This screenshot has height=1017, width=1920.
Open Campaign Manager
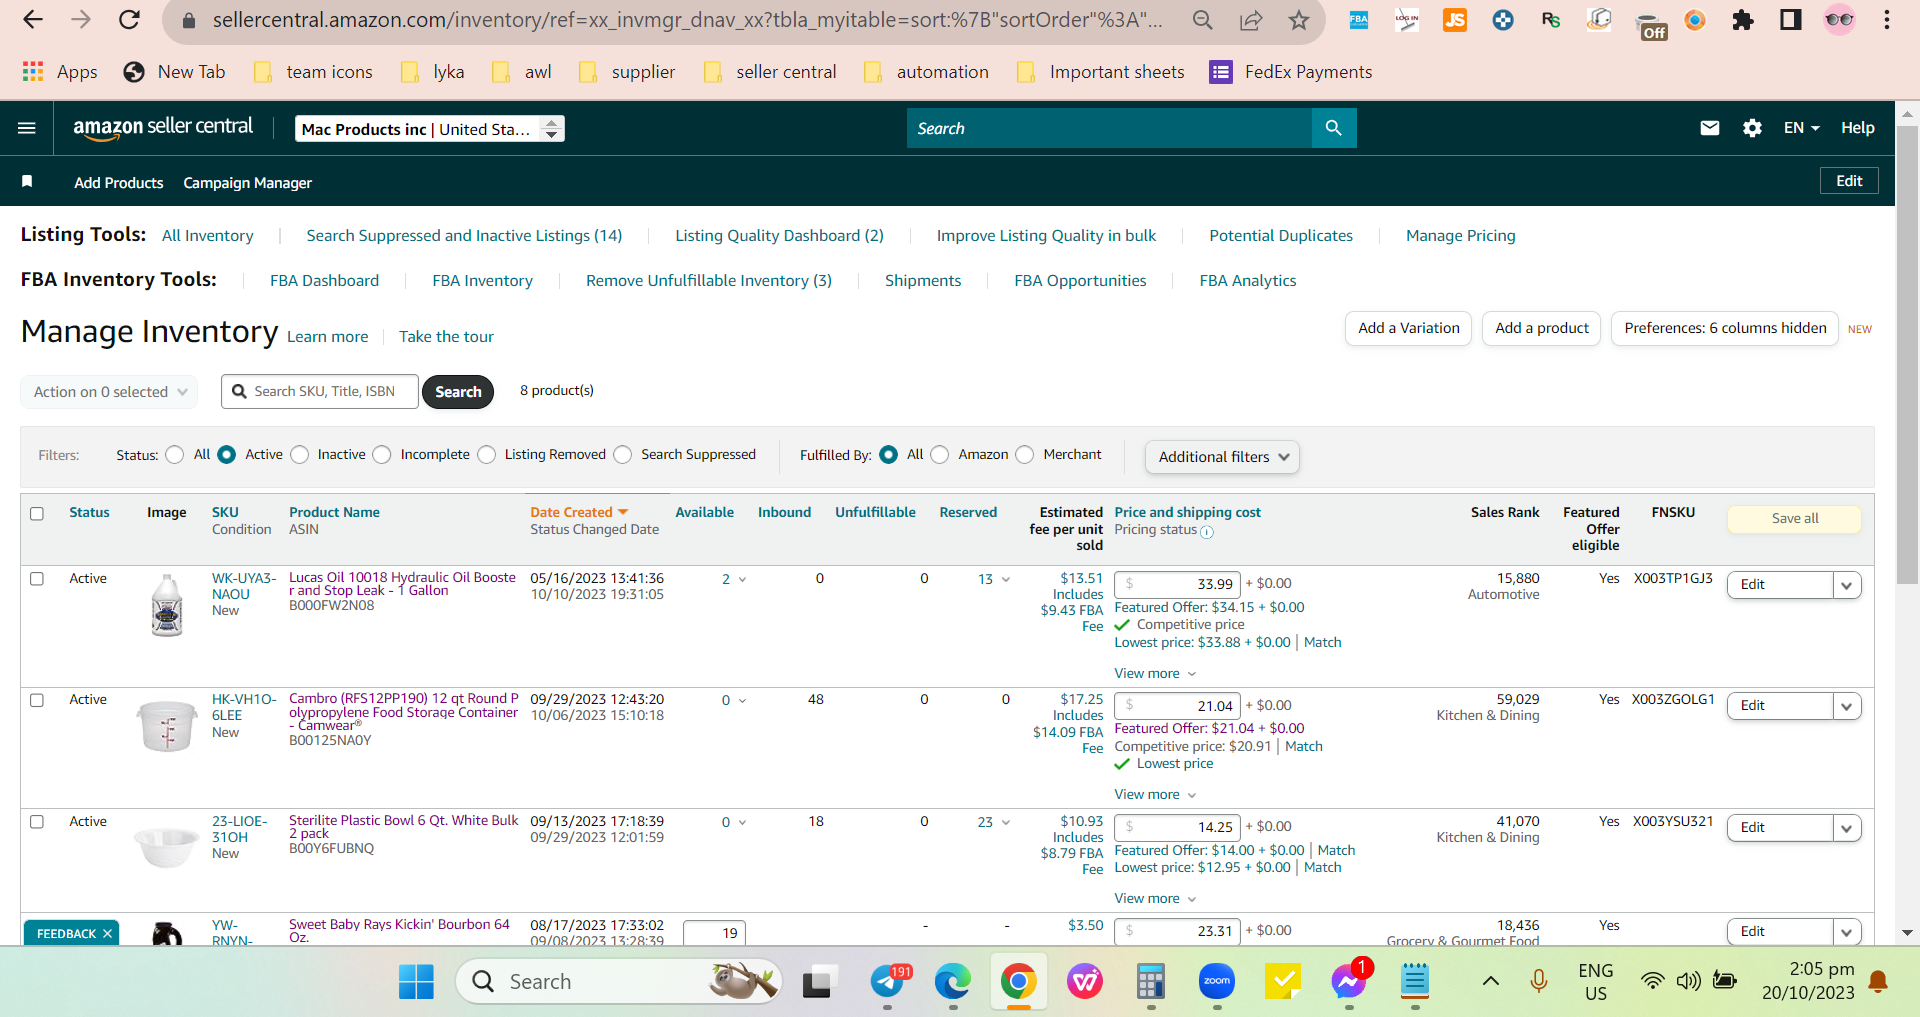coord(248,183)
